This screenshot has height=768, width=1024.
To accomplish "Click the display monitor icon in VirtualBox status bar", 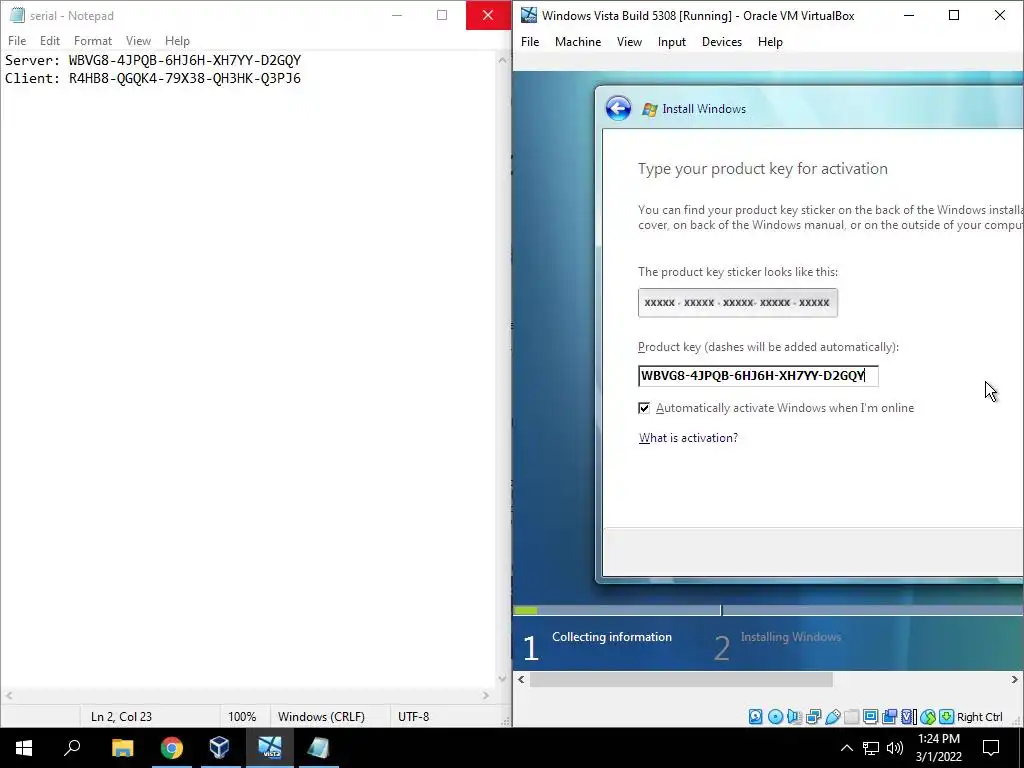I will 871,716.
